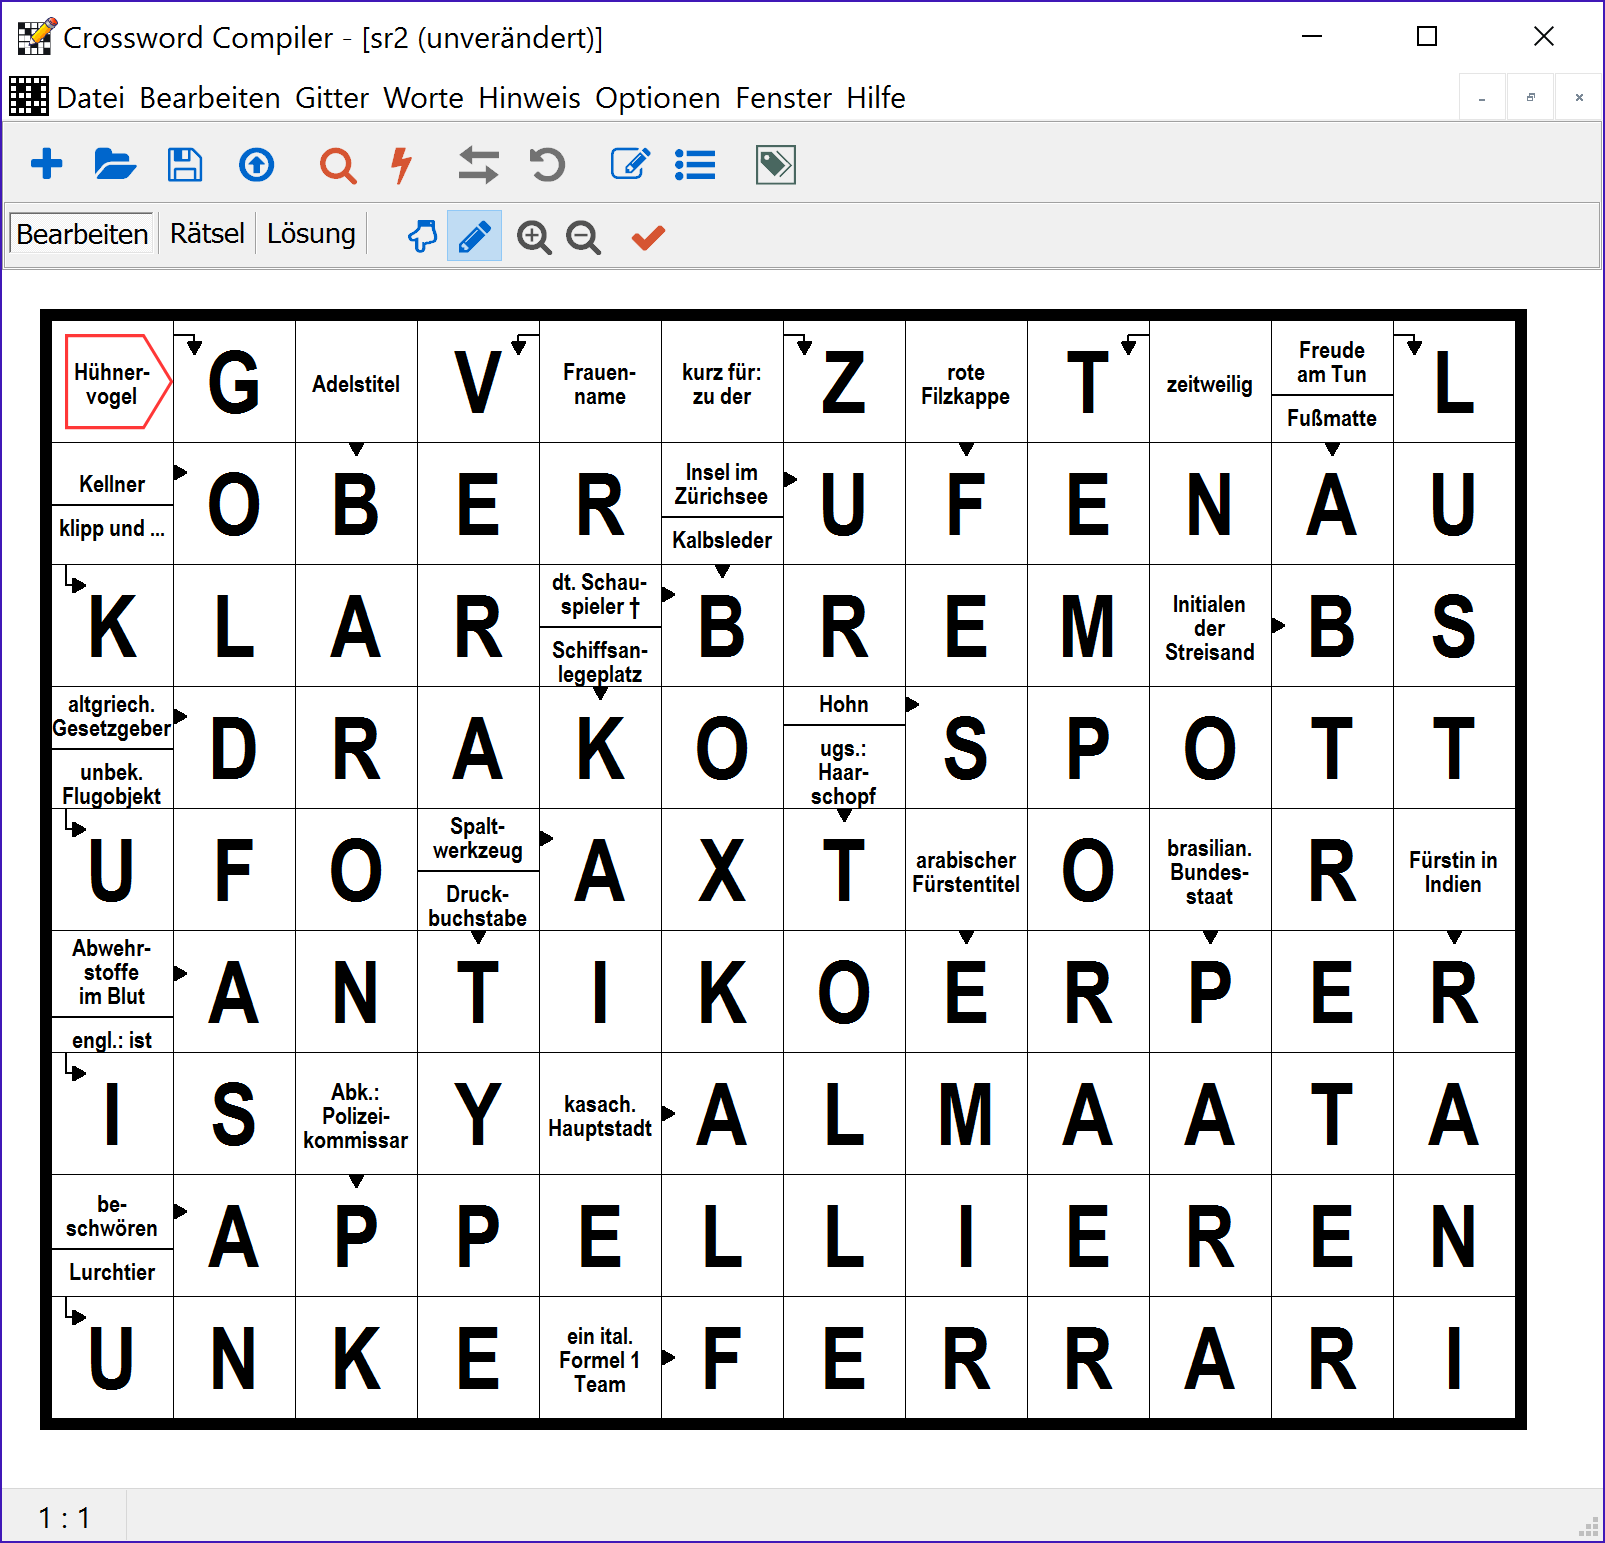Zoom out using the minus magnifier icon
1605x1543 pixels.
click(x=584, y=237)
